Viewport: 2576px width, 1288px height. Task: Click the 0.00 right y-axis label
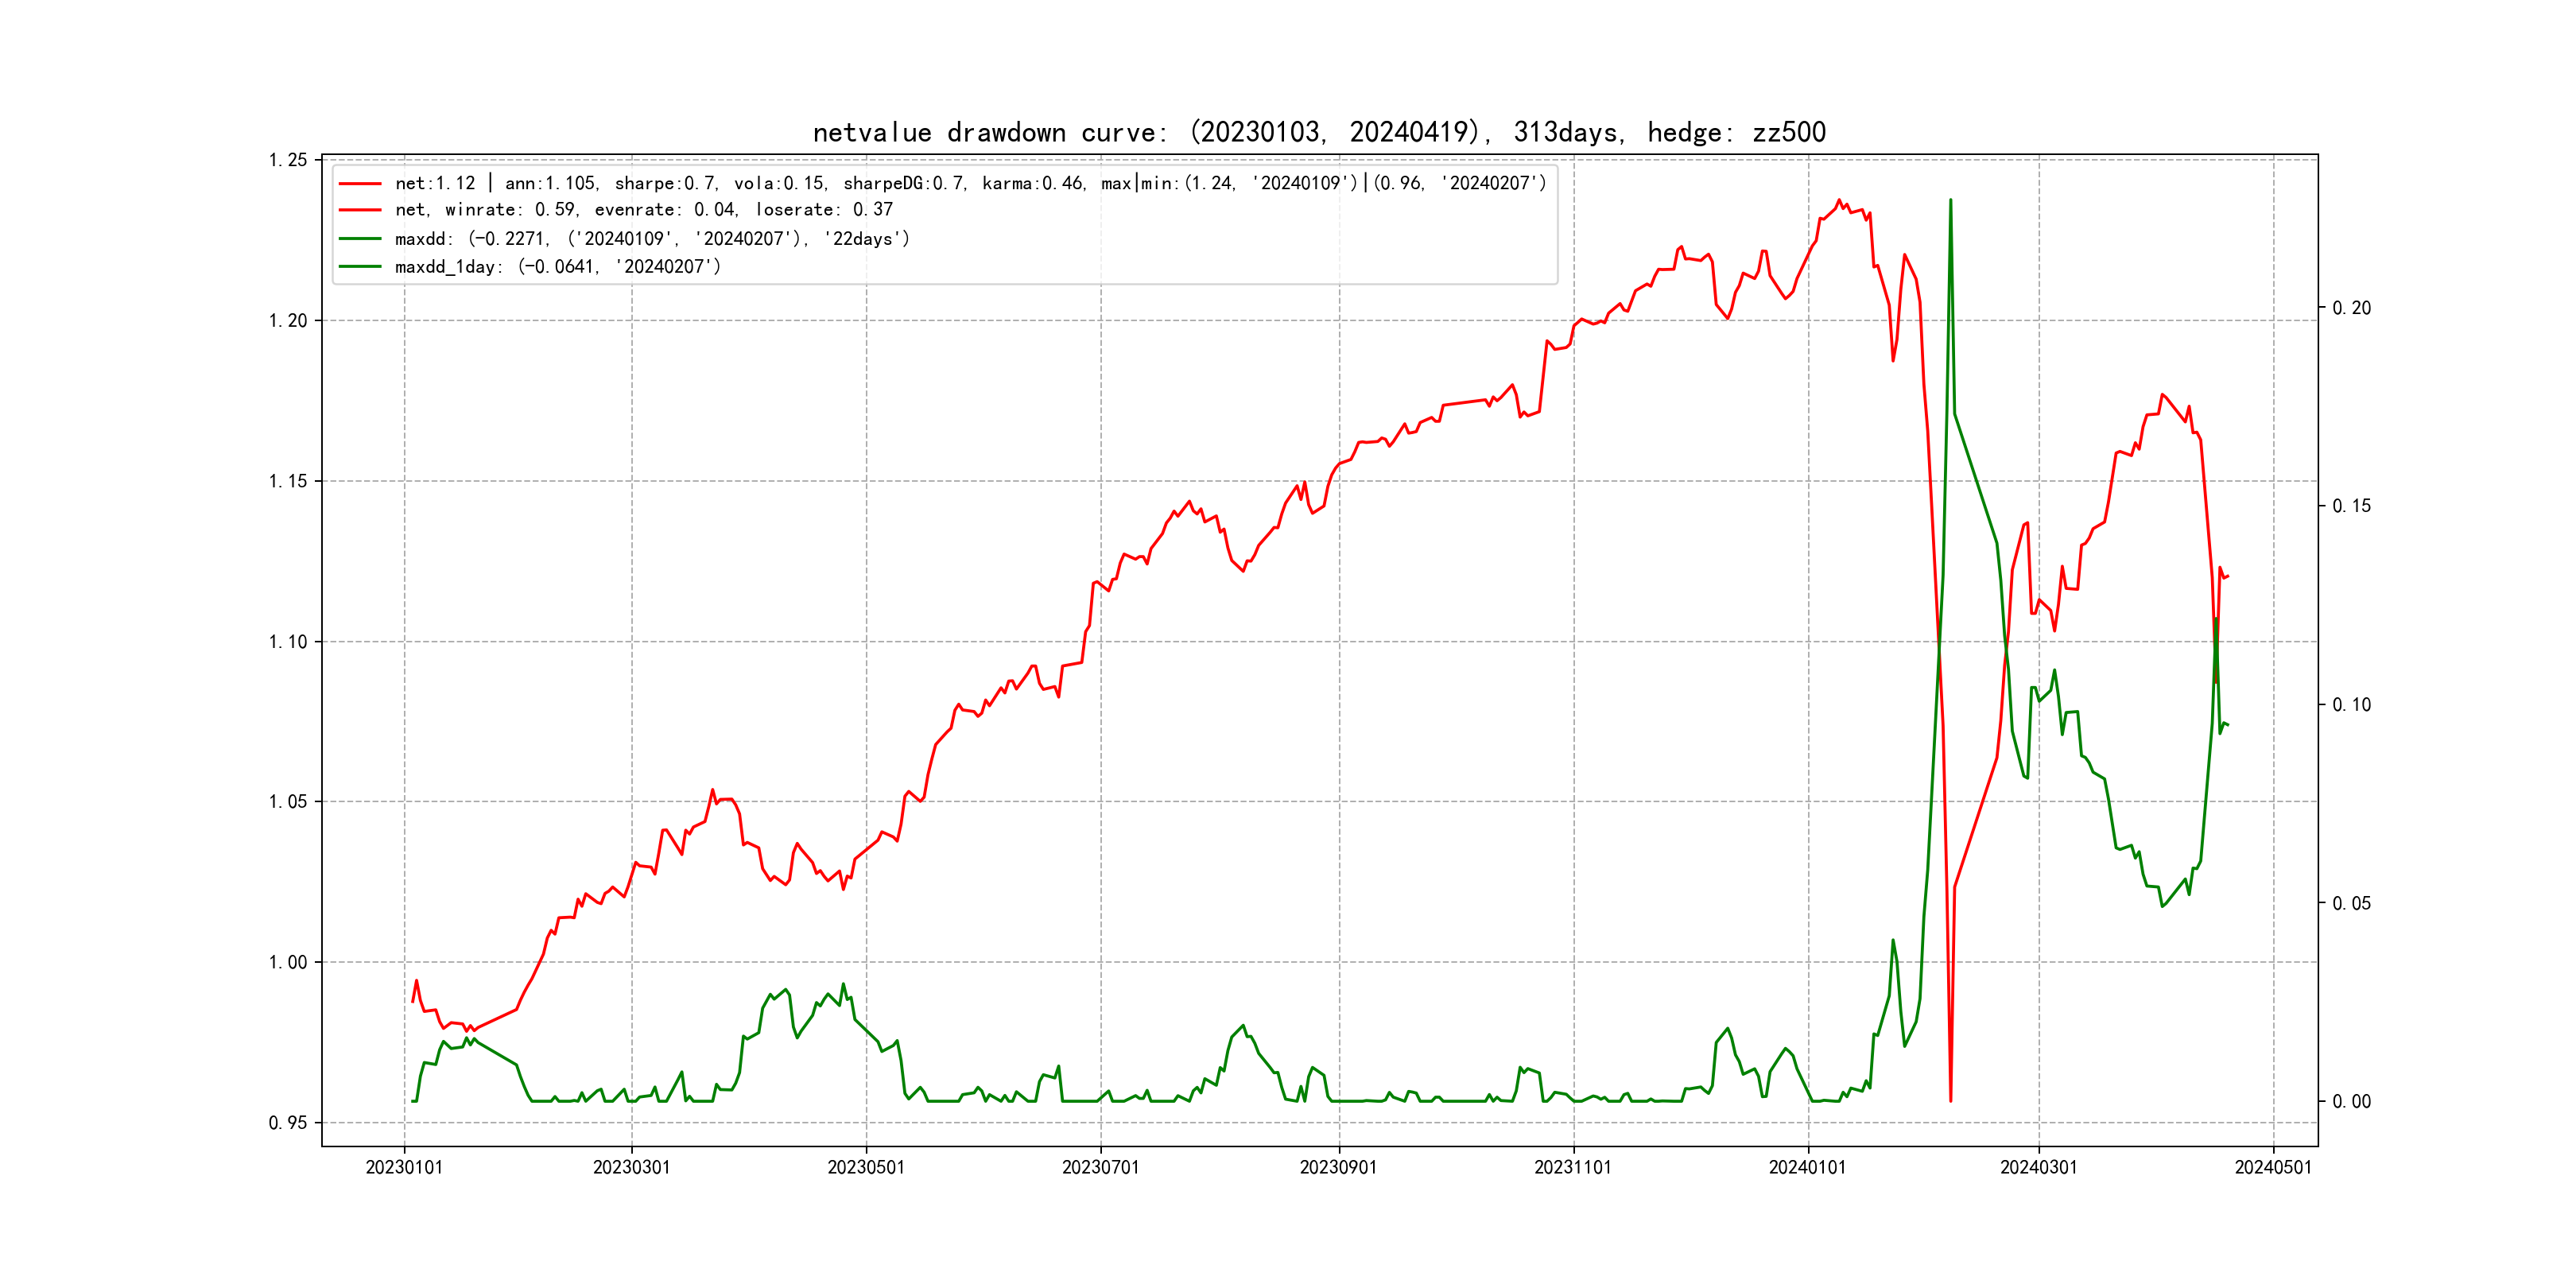pos(2351,1102)
